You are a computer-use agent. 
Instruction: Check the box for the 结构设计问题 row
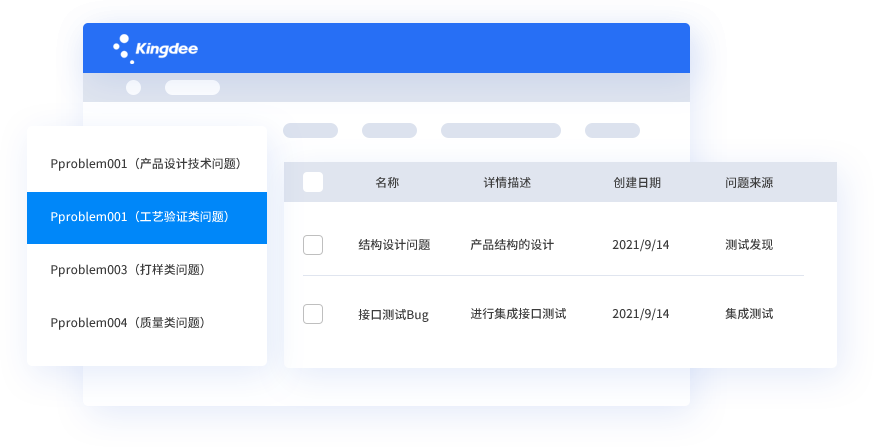(313, 245)
